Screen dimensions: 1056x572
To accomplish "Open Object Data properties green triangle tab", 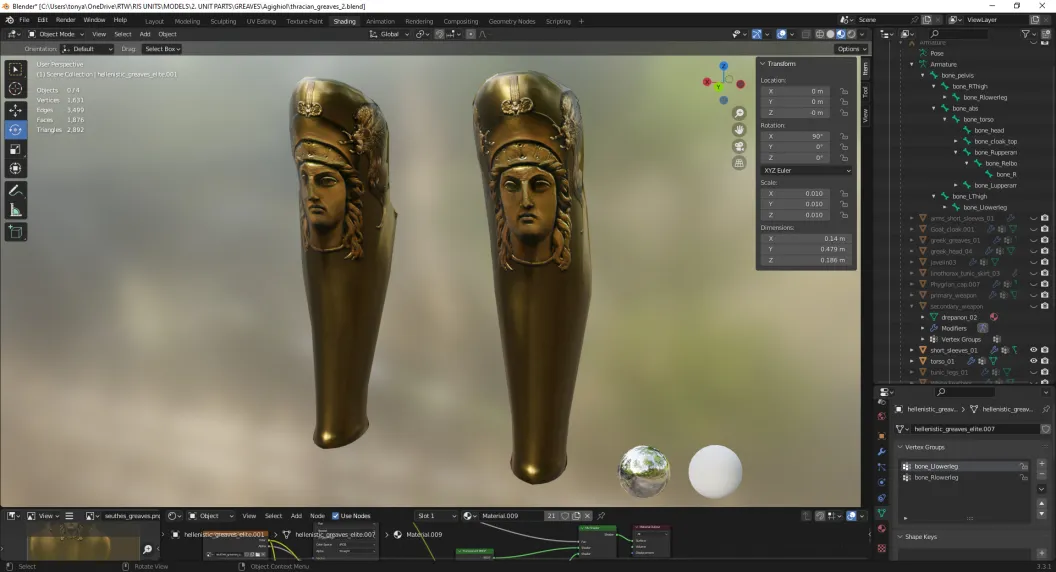I will coord(882,513).
